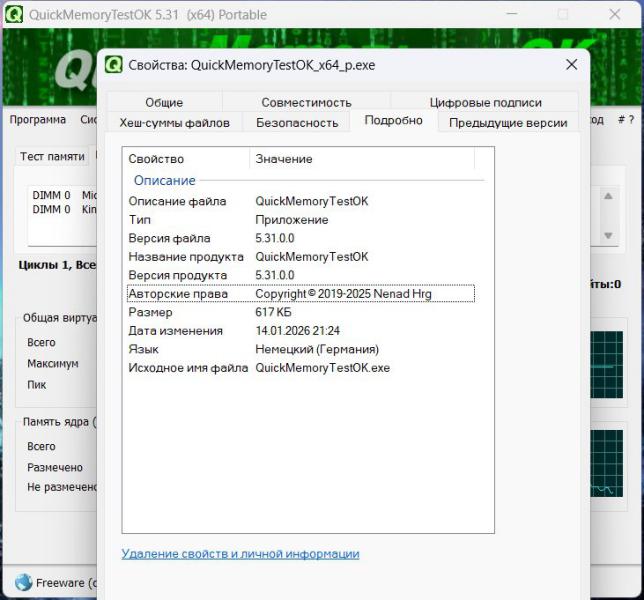
Task: Select the Хеш-суммы файлов tab
Action: click(175, 122)
